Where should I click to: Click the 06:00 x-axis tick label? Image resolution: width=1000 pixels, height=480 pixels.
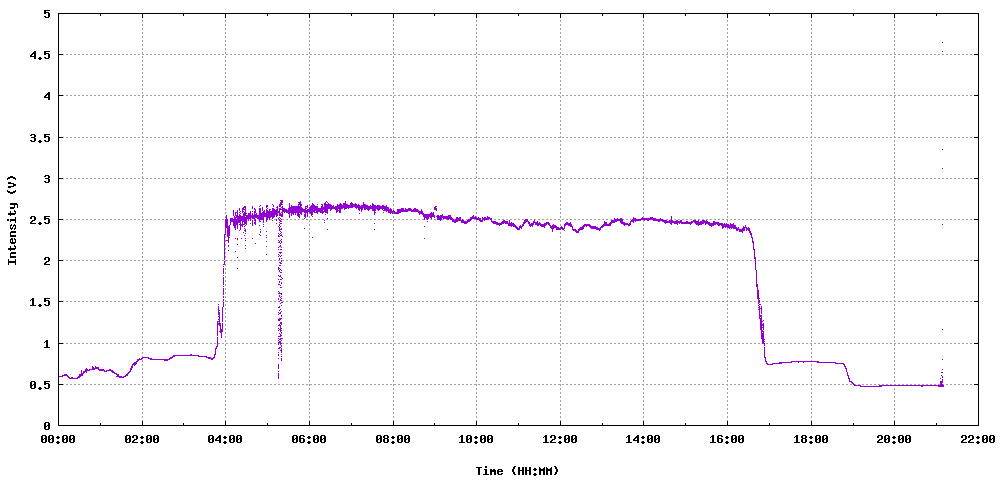pos(309,439)
